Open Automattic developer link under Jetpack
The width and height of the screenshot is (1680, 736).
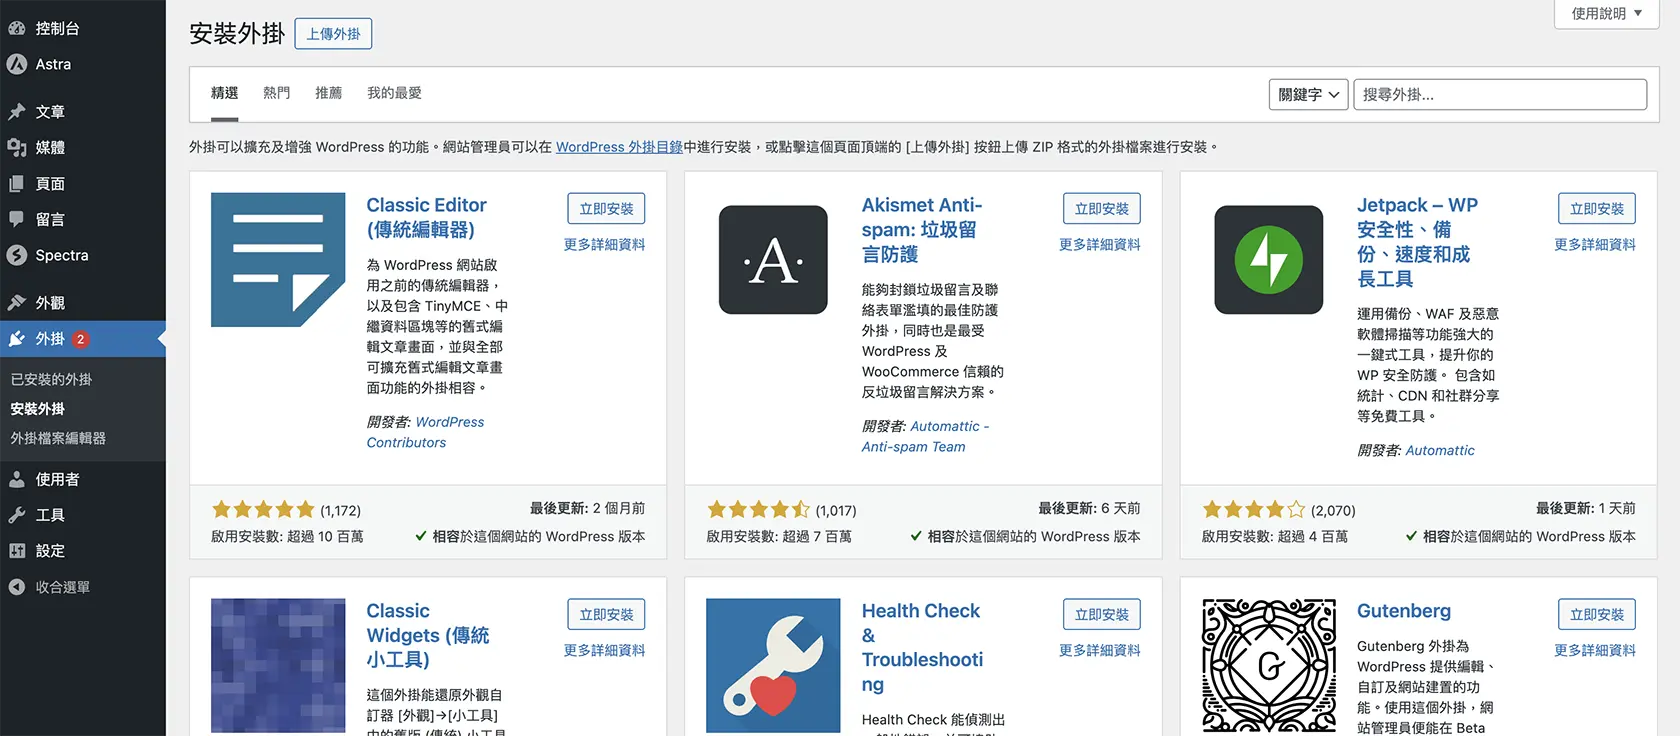click(1440, 451)
